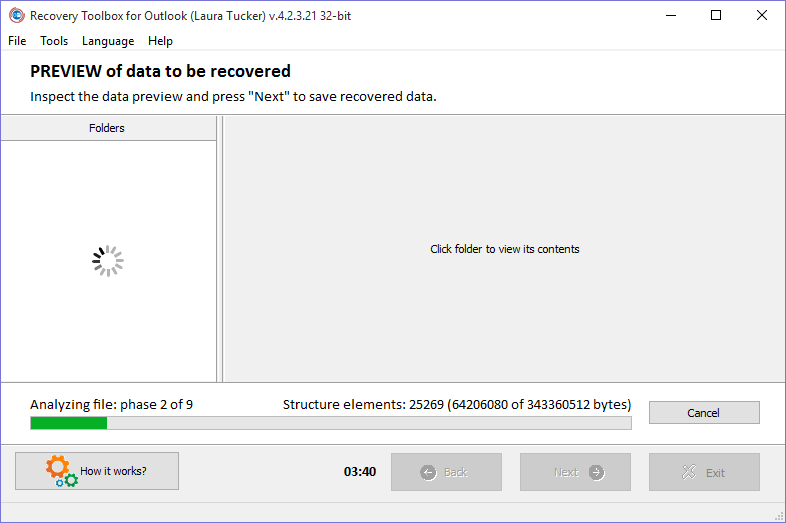Screen dimensions: 786x523
Task: Click the gears icon on How it works button
Action: tap(62, 471)
